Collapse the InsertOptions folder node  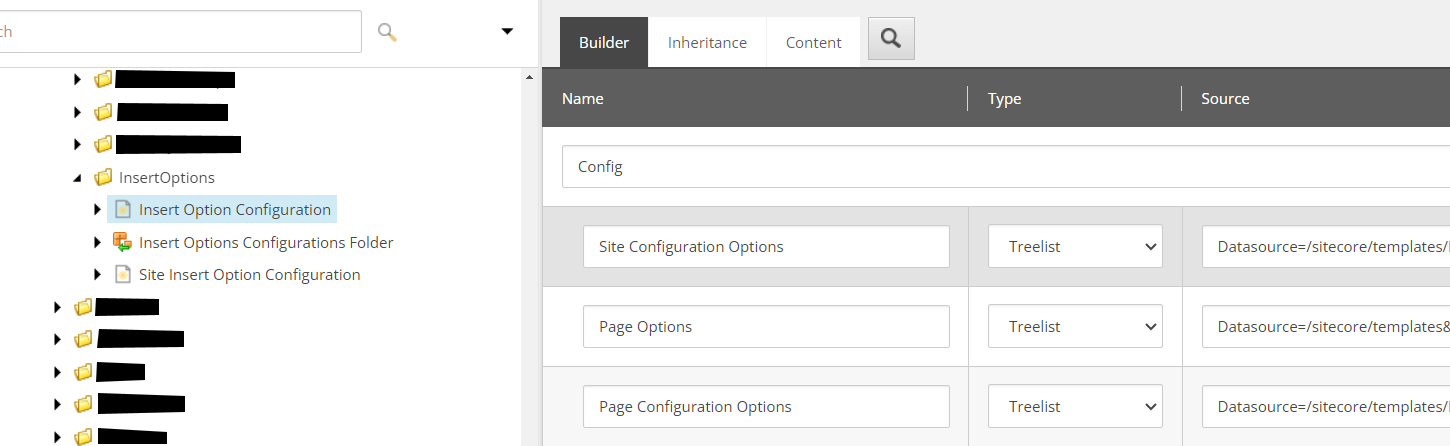tap(78, 178)
